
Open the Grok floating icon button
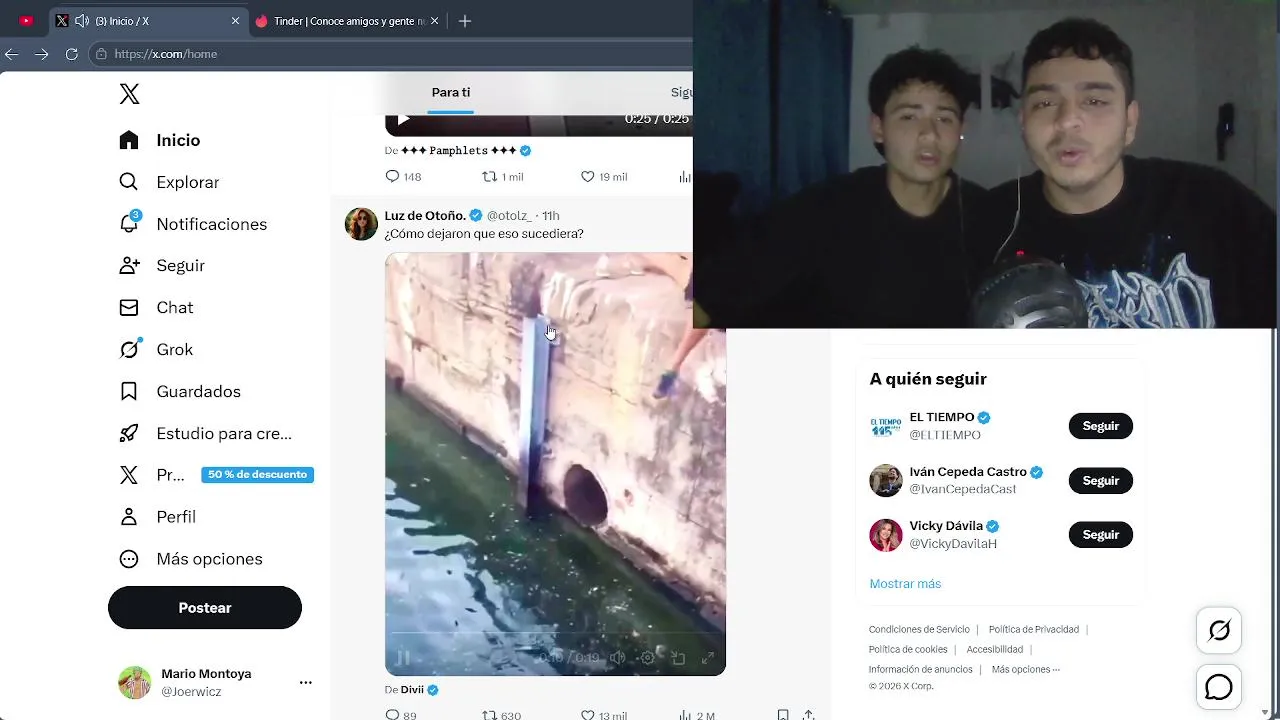click(1219, 630)
